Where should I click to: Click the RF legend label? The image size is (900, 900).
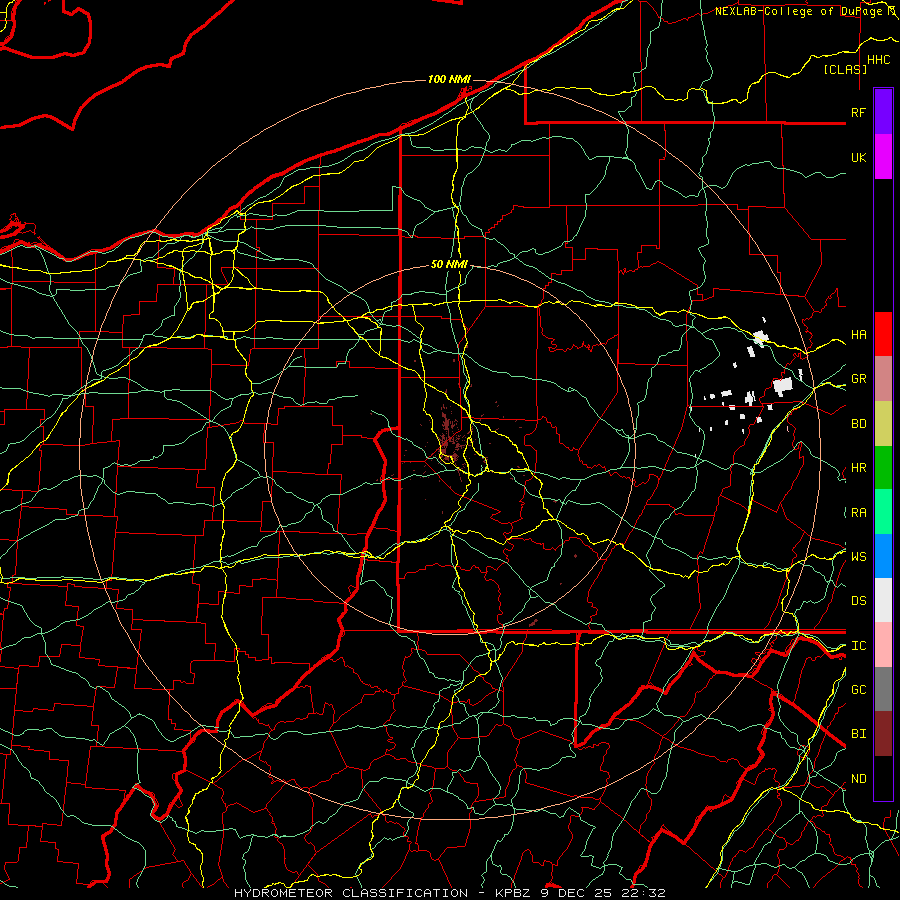click(859, 112)
